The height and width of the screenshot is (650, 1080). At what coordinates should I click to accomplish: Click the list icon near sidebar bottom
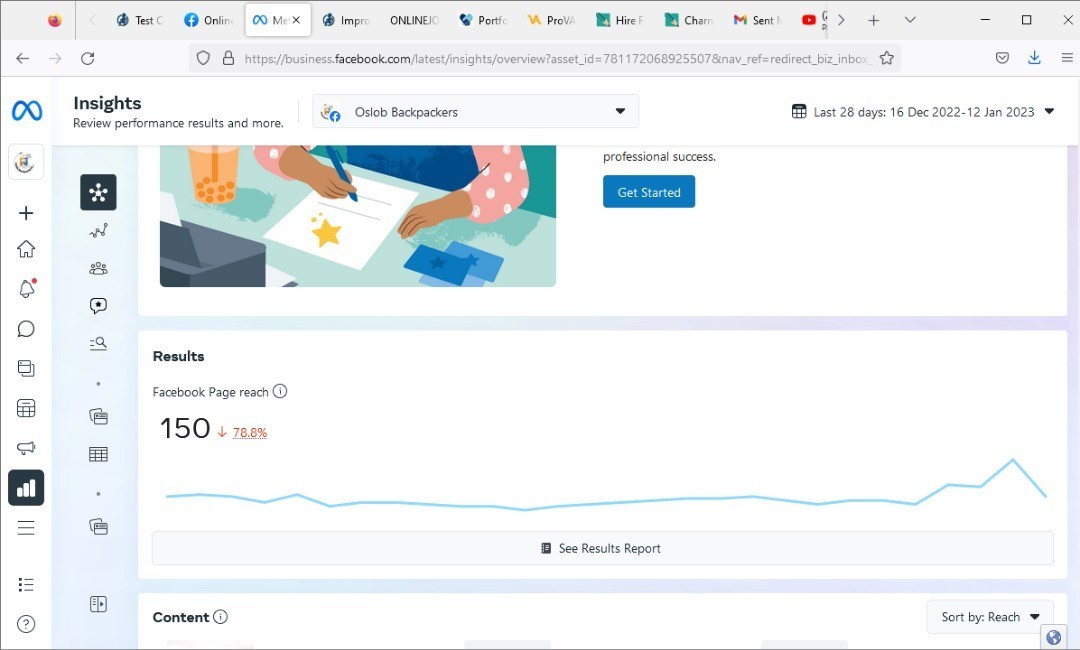26,585
